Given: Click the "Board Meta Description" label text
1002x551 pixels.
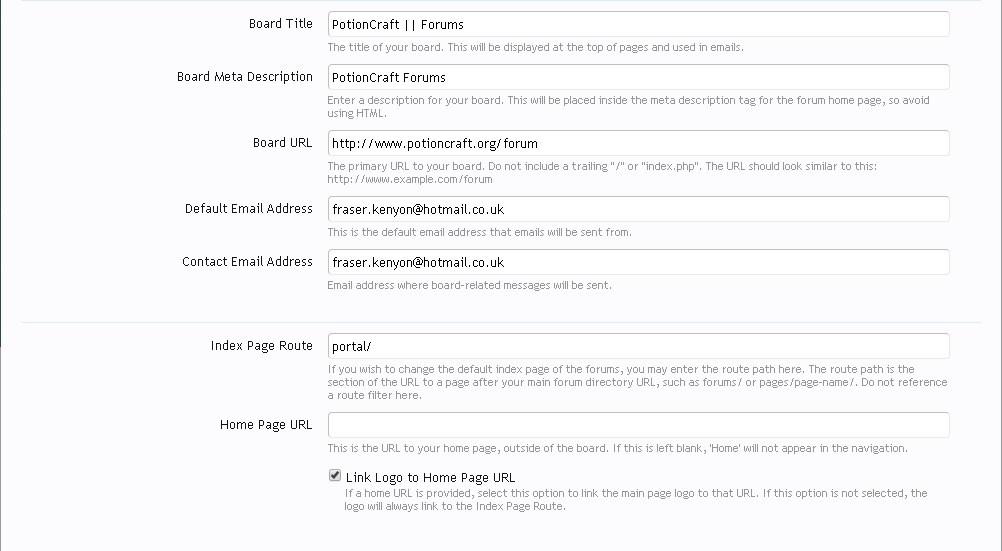Looking at the screenshot, I should click(245, 77).
